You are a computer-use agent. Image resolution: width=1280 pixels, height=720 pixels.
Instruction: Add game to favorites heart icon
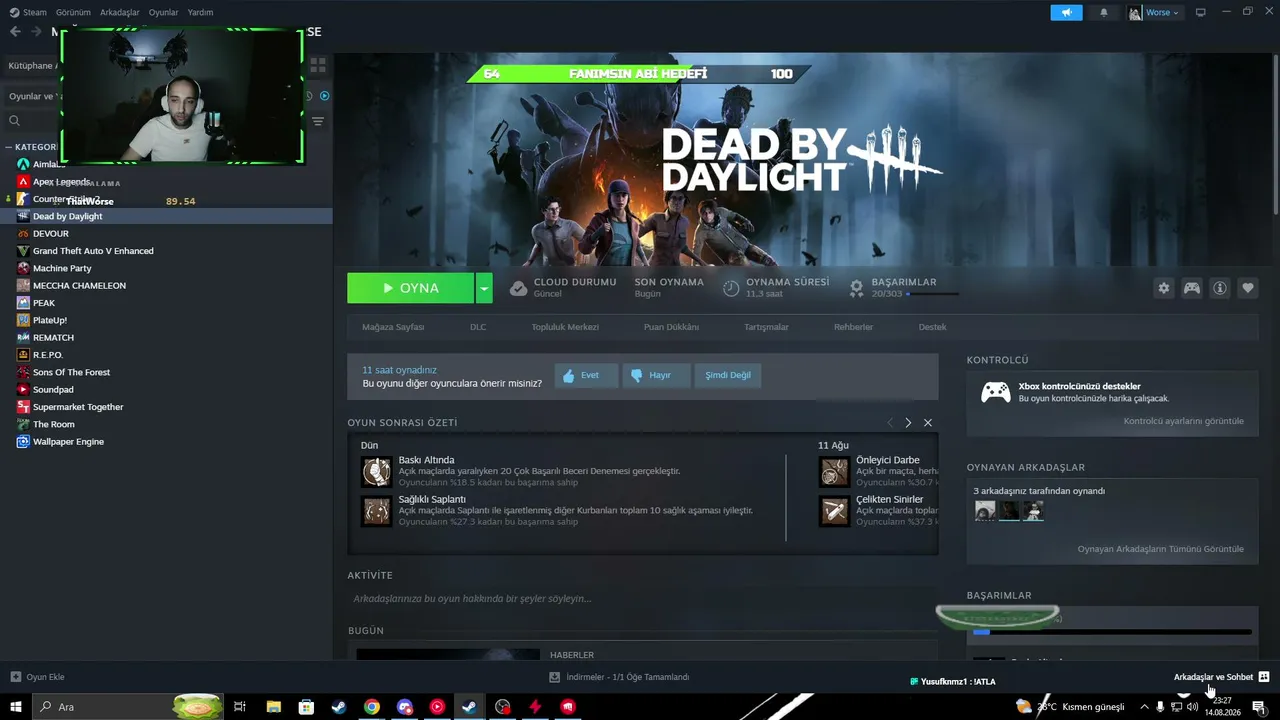coord(1248,288)
